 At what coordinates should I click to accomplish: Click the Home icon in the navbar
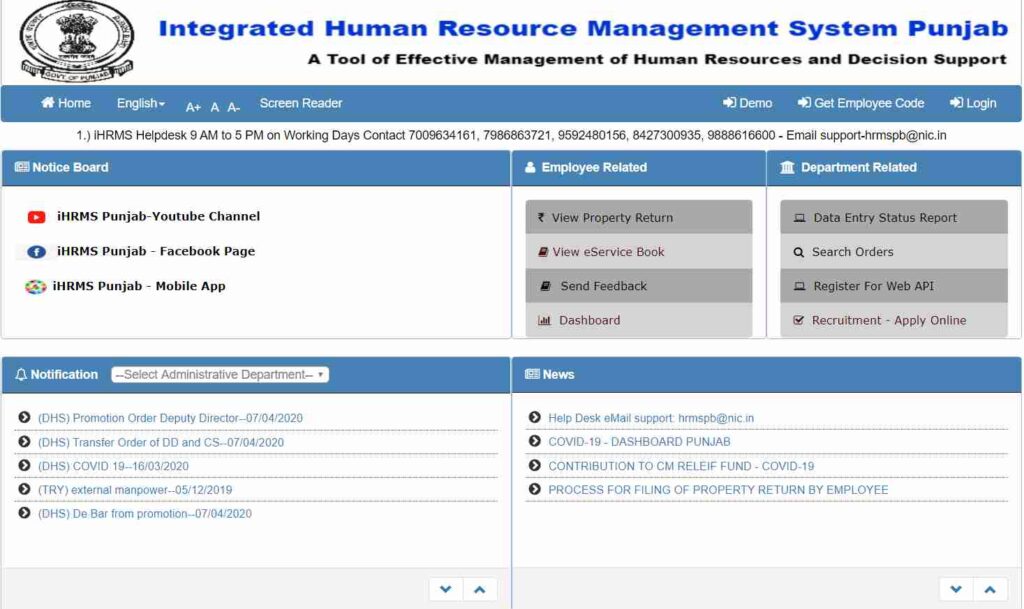[47, 103]
